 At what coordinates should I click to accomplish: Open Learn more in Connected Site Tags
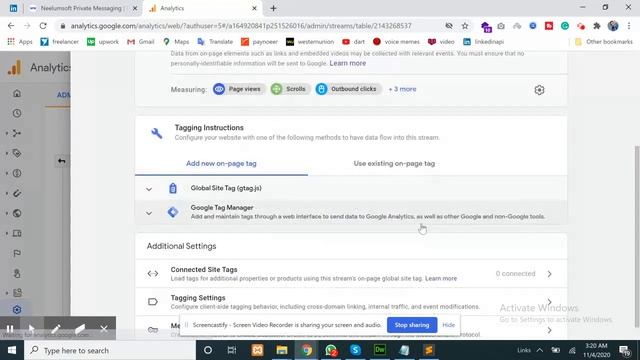point(441,278)
